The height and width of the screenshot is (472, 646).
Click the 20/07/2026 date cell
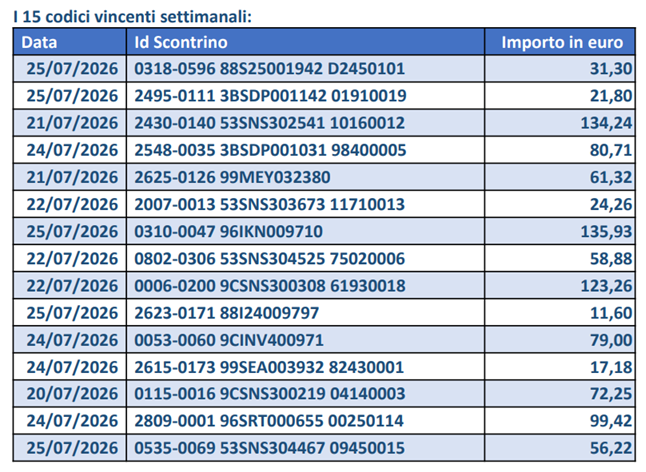(70, 394)
